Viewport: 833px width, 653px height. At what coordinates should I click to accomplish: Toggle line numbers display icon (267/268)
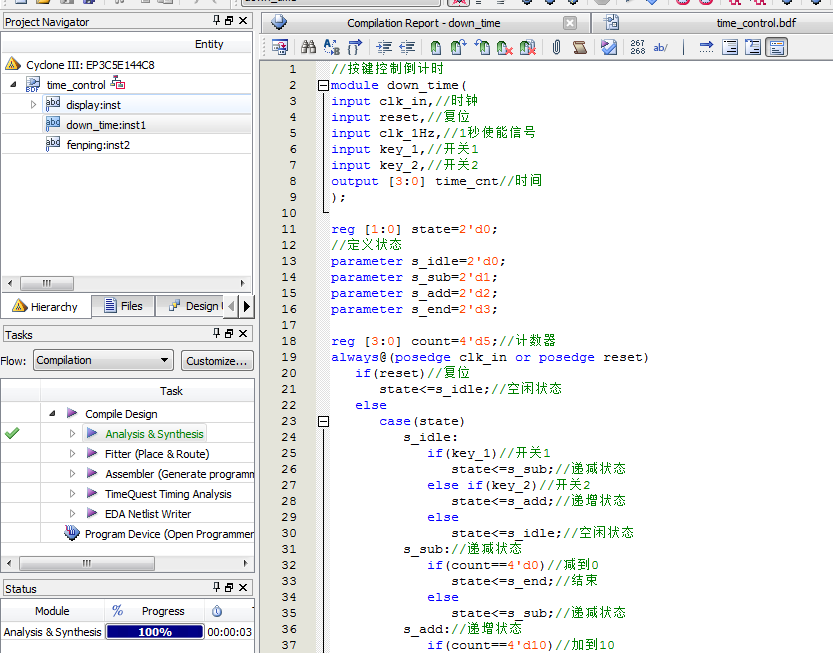[x=638, y=47]
